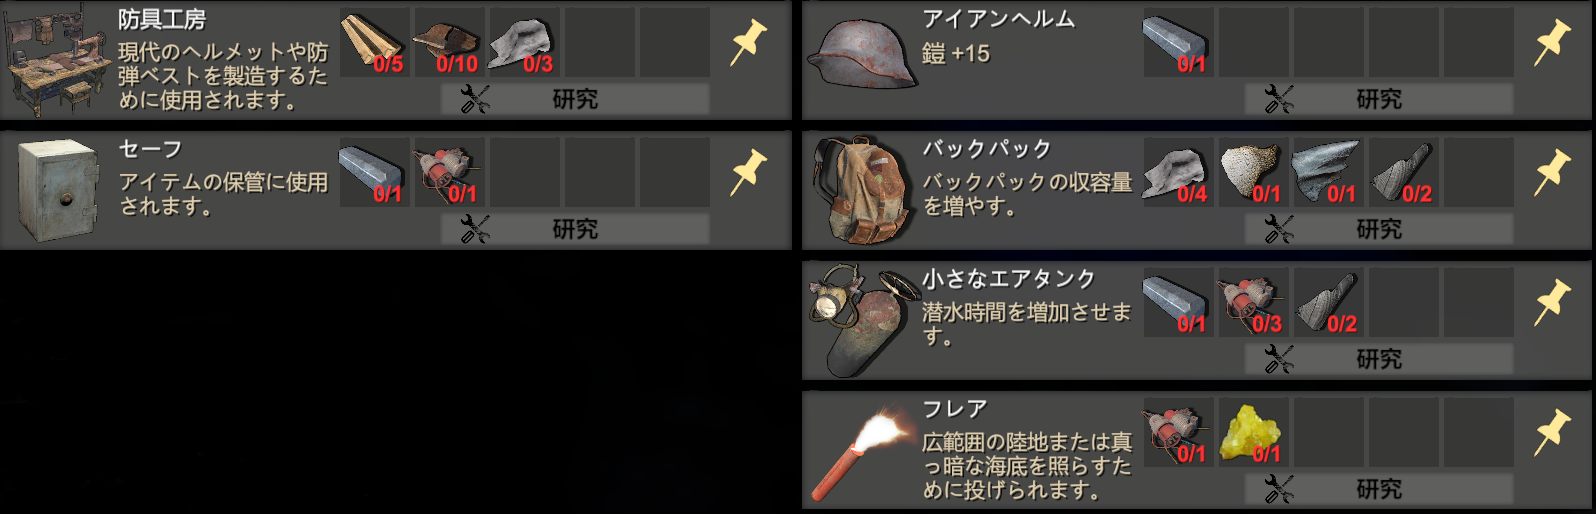Click 研究 button for 防具工房
Screen dimensions: 1596x514
575,99
